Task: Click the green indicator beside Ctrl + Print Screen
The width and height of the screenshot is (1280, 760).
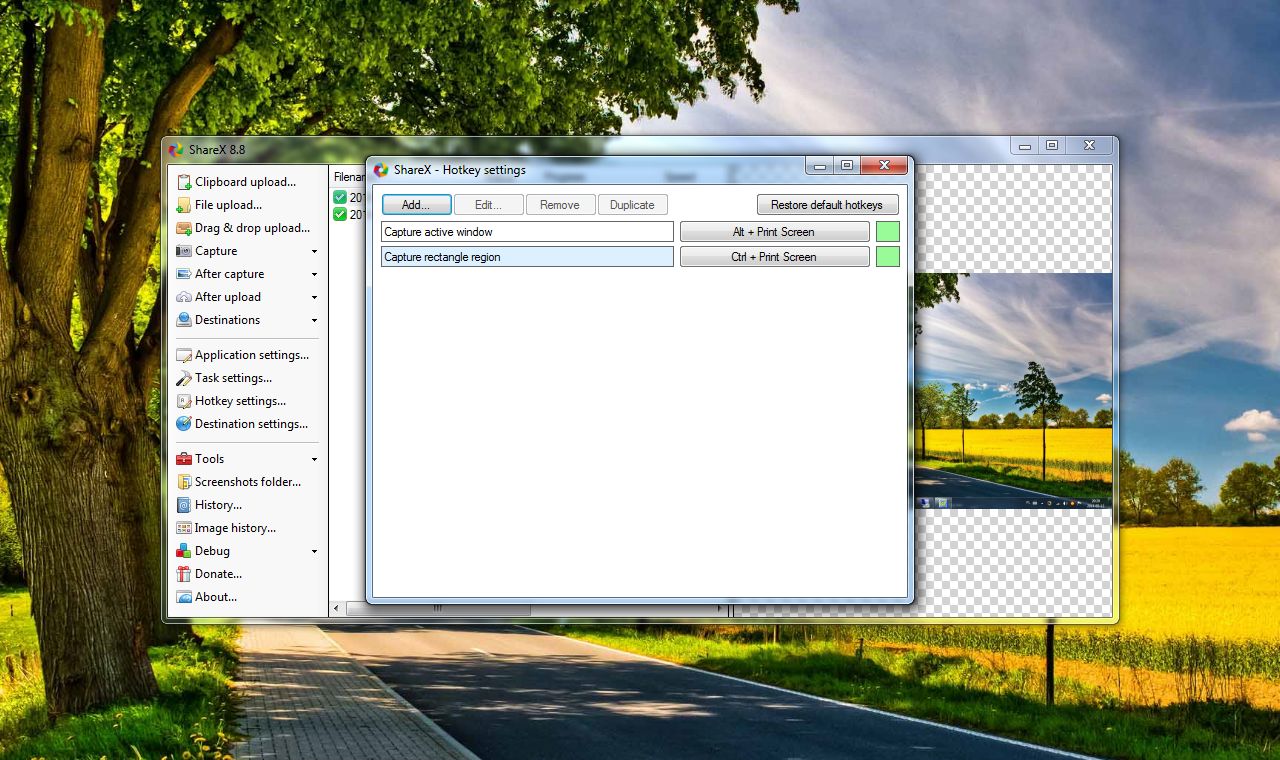Action: [887, 257]
